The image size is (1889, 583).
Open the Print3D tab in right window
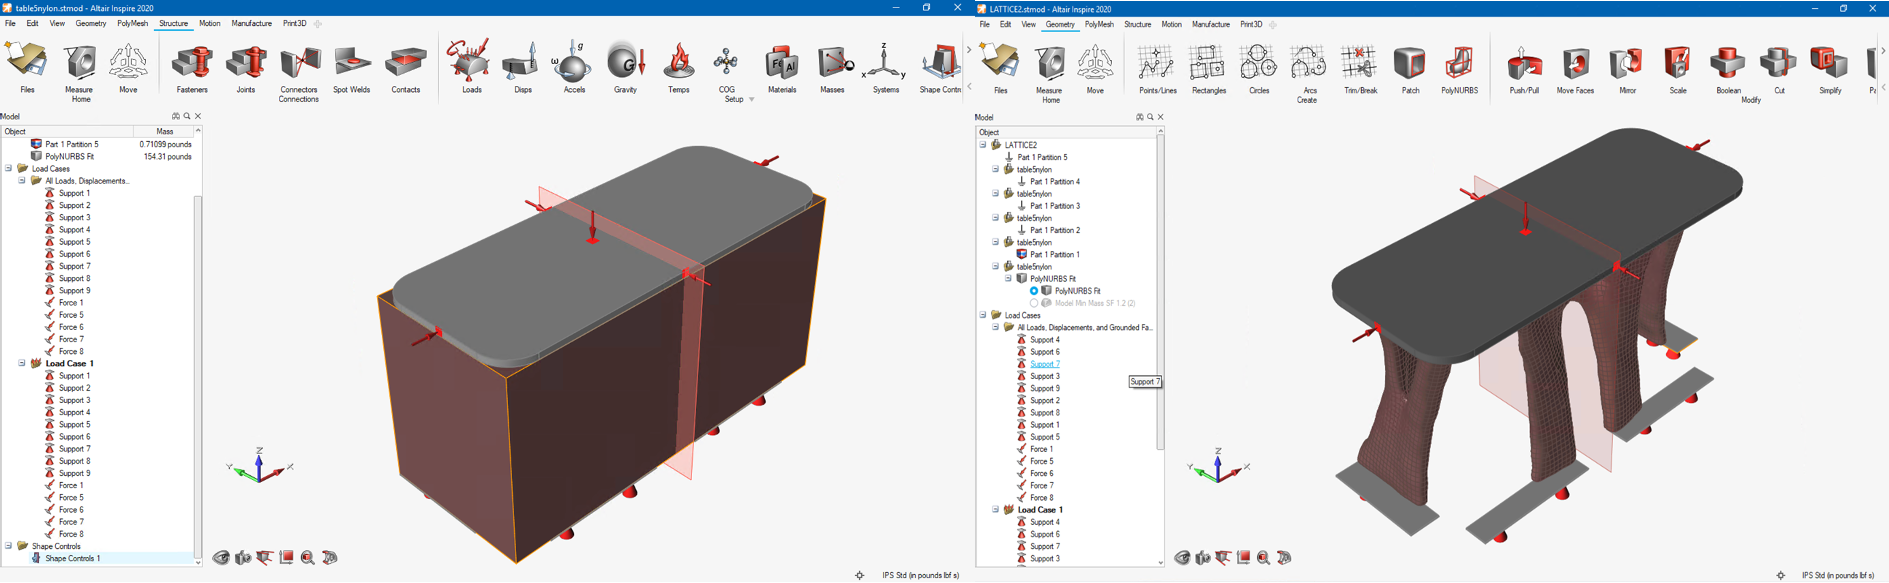click(1251, 25)
